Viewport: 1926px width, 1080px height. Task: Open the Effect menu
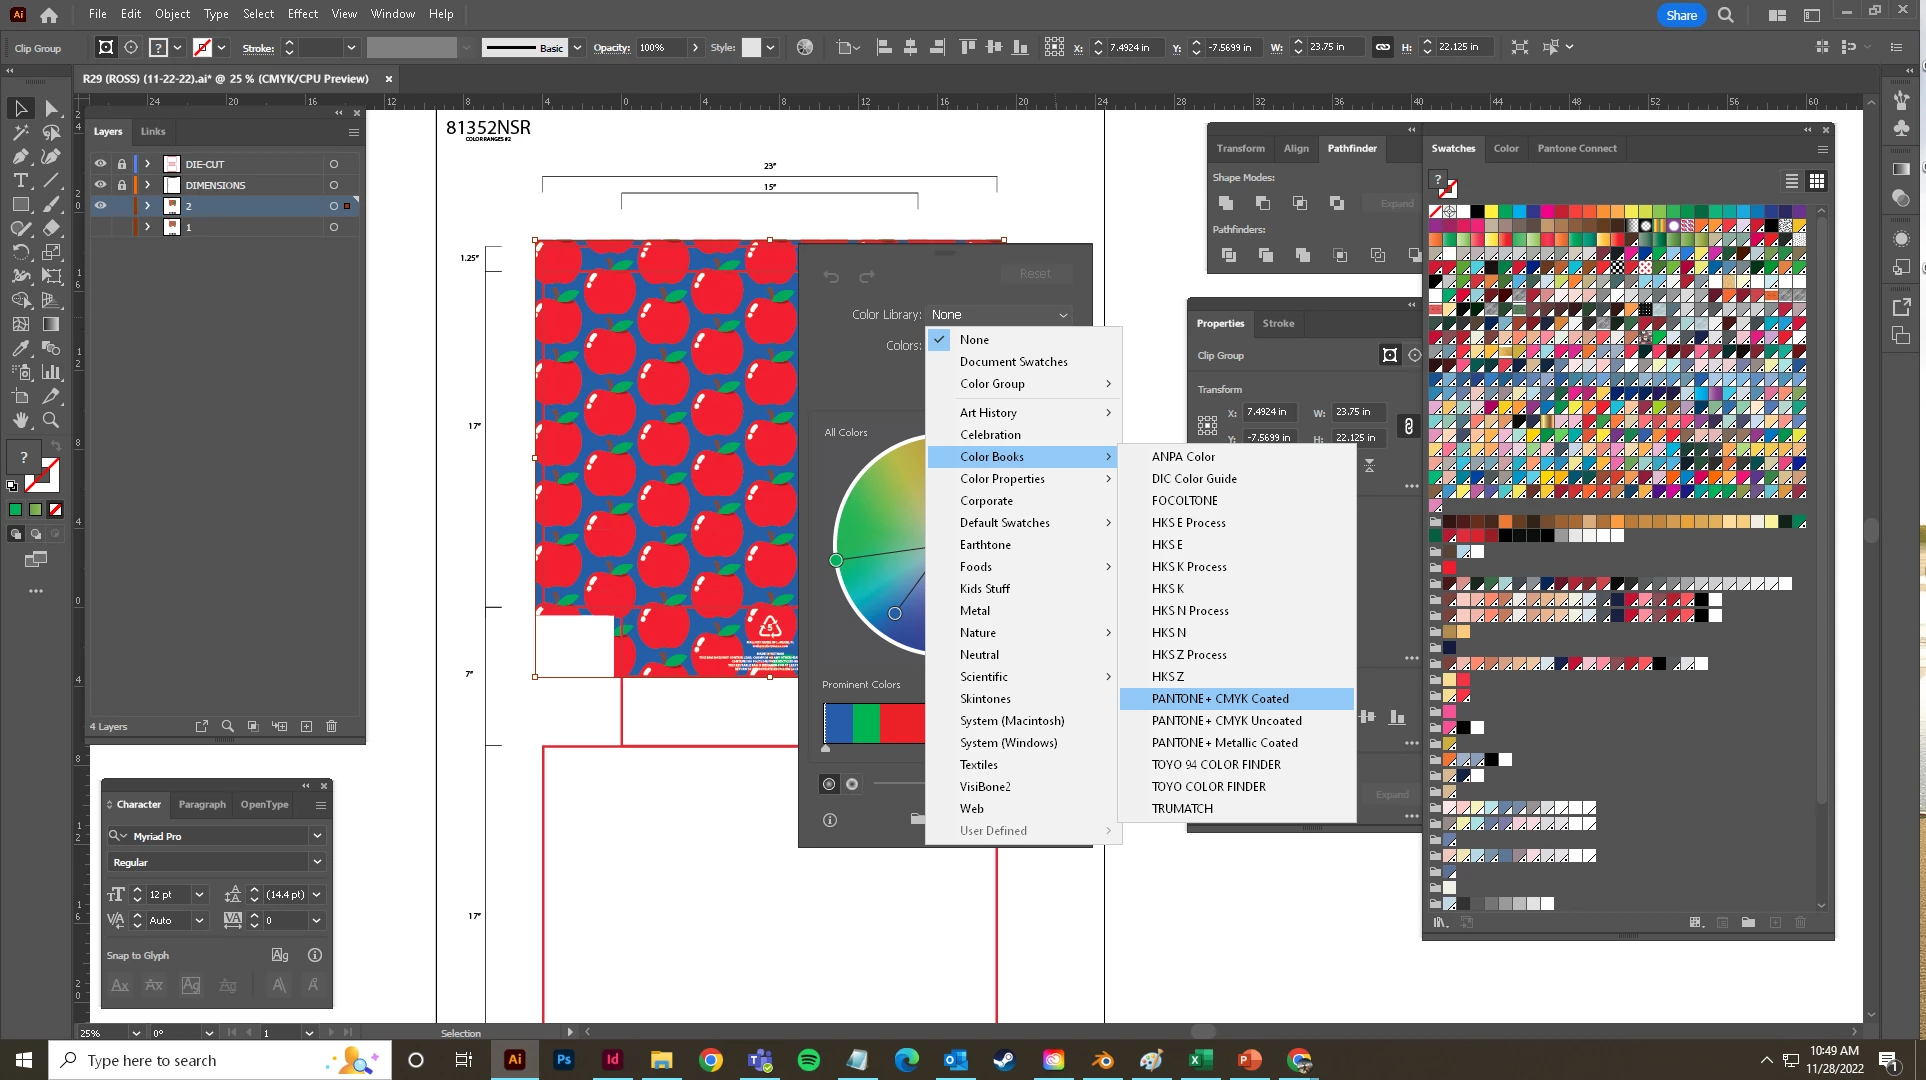click(x=302, y=14)
